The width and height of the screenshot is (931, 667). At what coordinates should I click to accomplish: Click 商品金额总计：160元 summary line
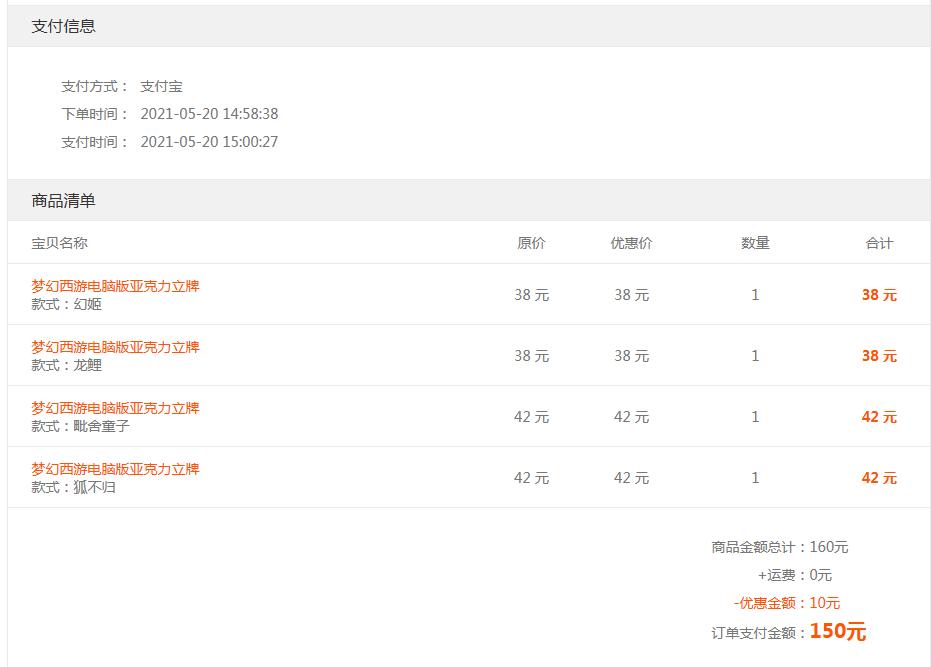click(780, 547)
